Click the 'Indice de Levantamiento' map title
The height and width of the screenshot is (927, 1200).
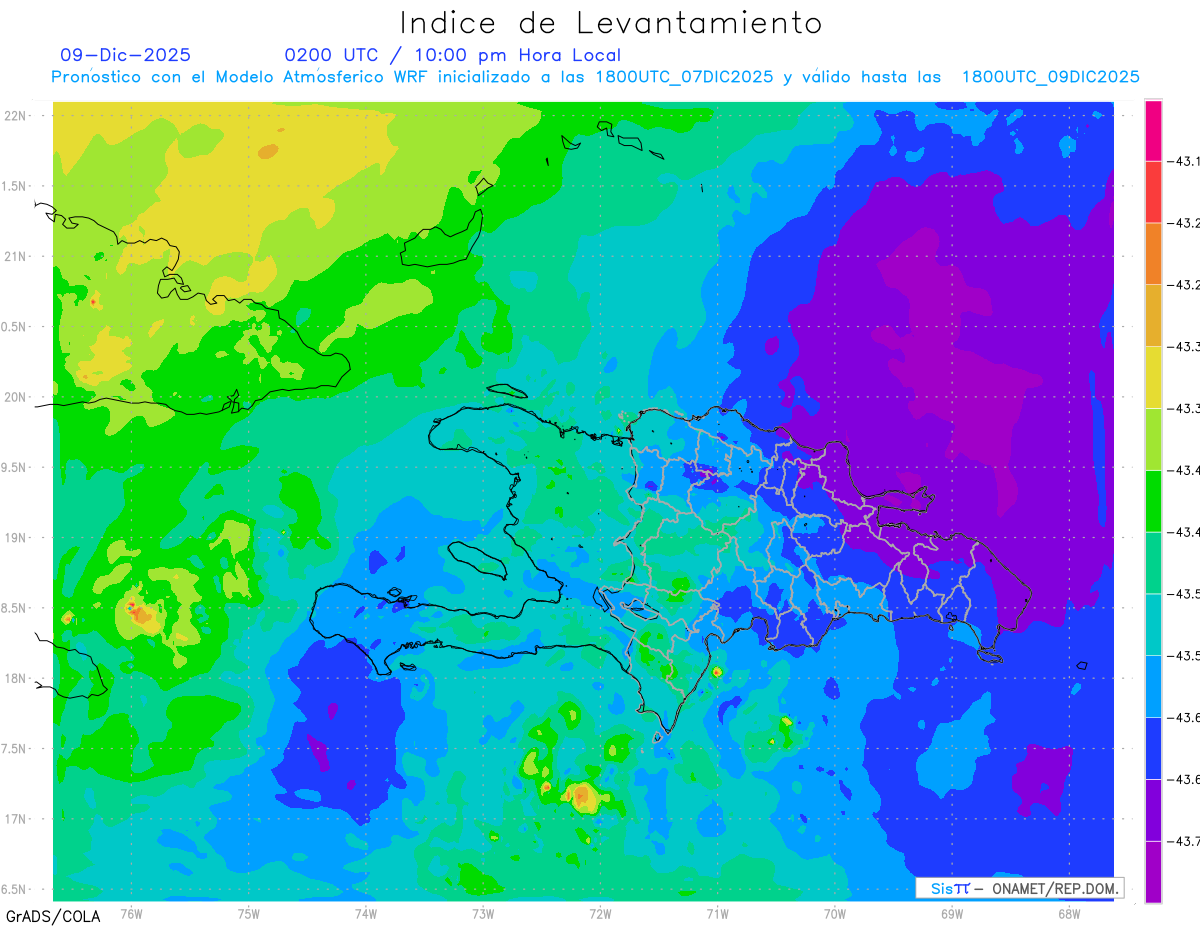(610, 23)
